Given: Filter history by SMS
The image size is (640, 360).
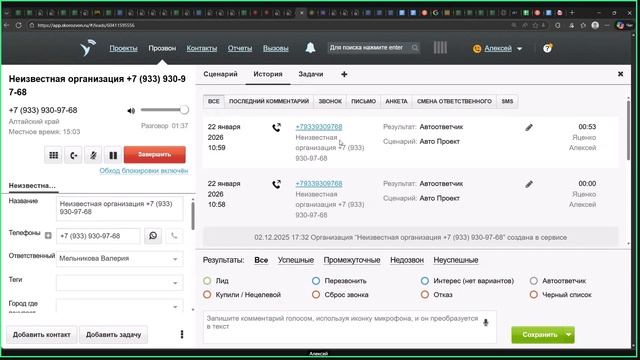Looking at the screenshot, I should click(507, 101).
